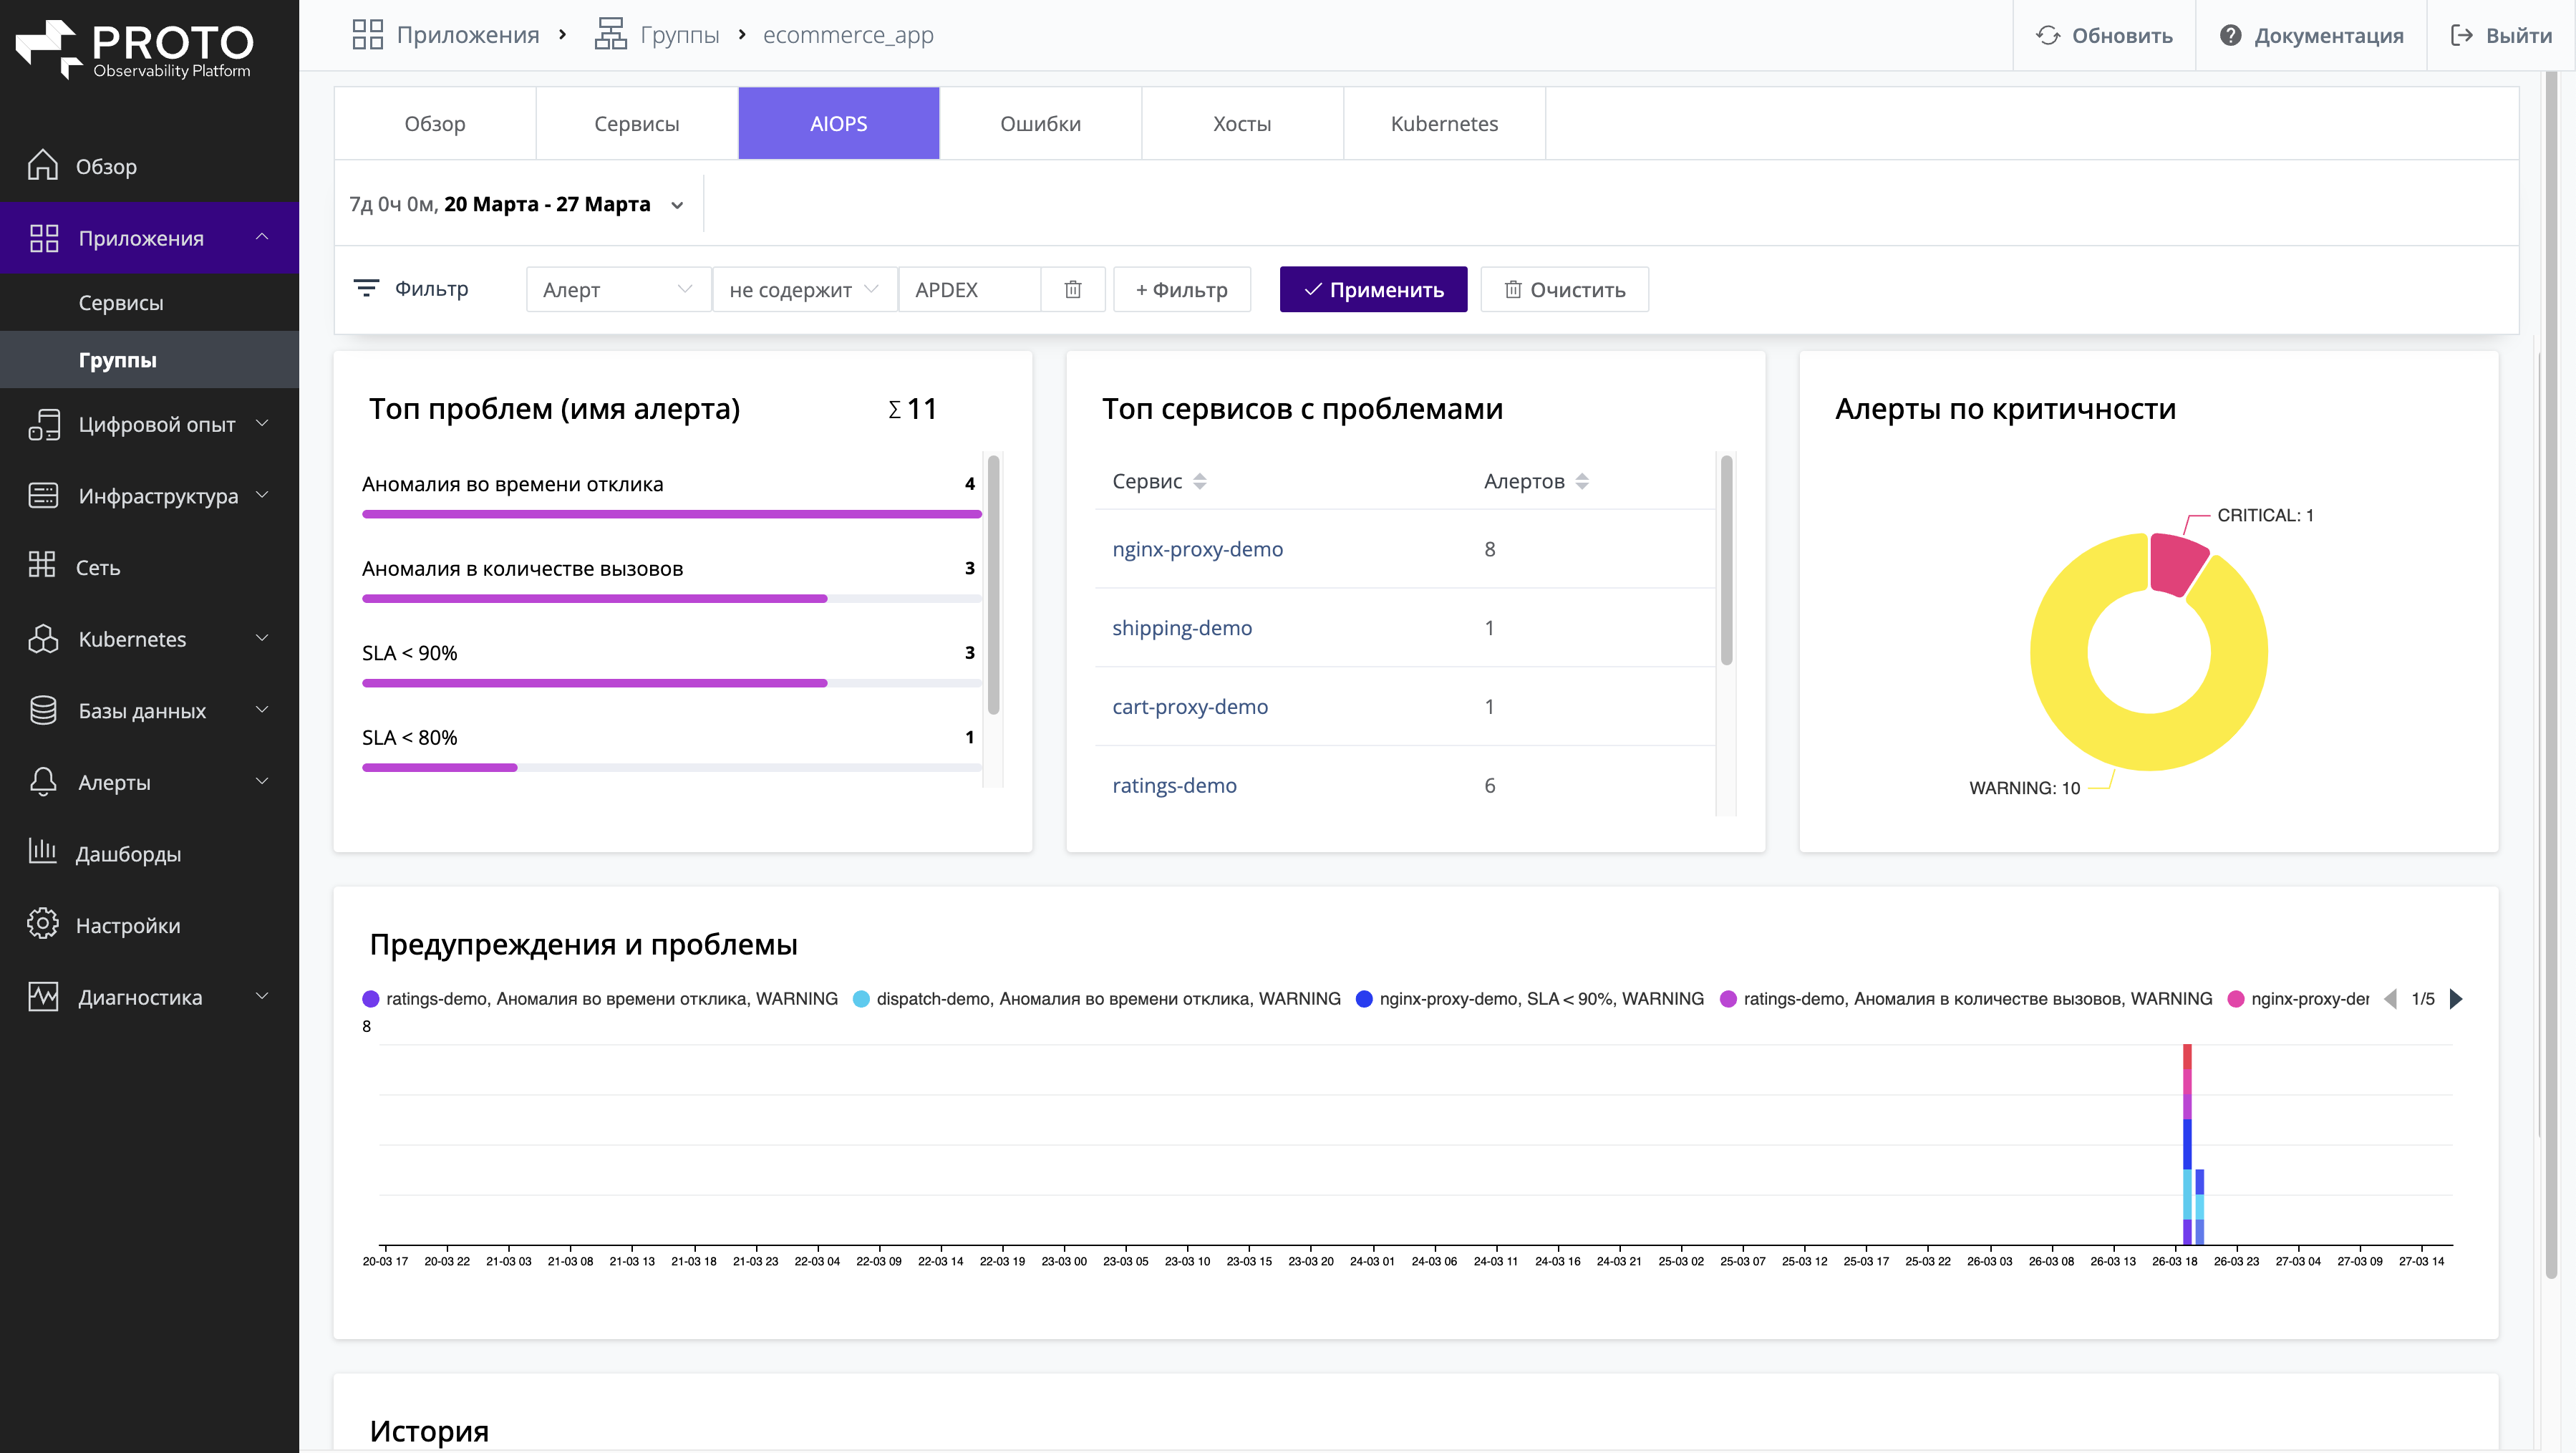Click the Топ проблем list scrollbar
This screenshot has width=2576, height=1453.
pyautogui.click(x=993, y=585)
